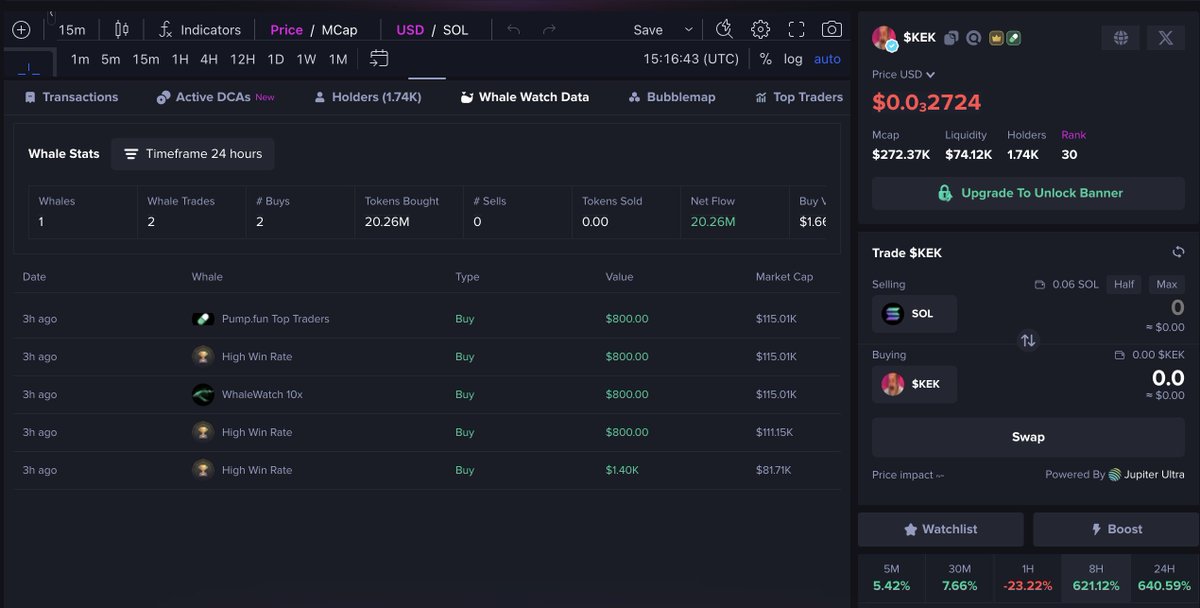The width and height of the screenshot is (1200, 608).
Task: Click the undo arrow icon
Action: point(513,30)
